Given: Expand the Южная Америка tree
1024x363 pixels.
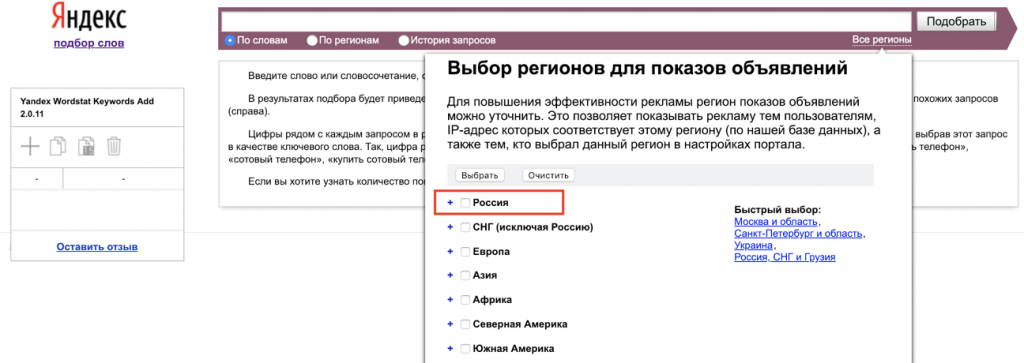Looking at the screenshot, I should pyautogui.click(x=449, y=348).
